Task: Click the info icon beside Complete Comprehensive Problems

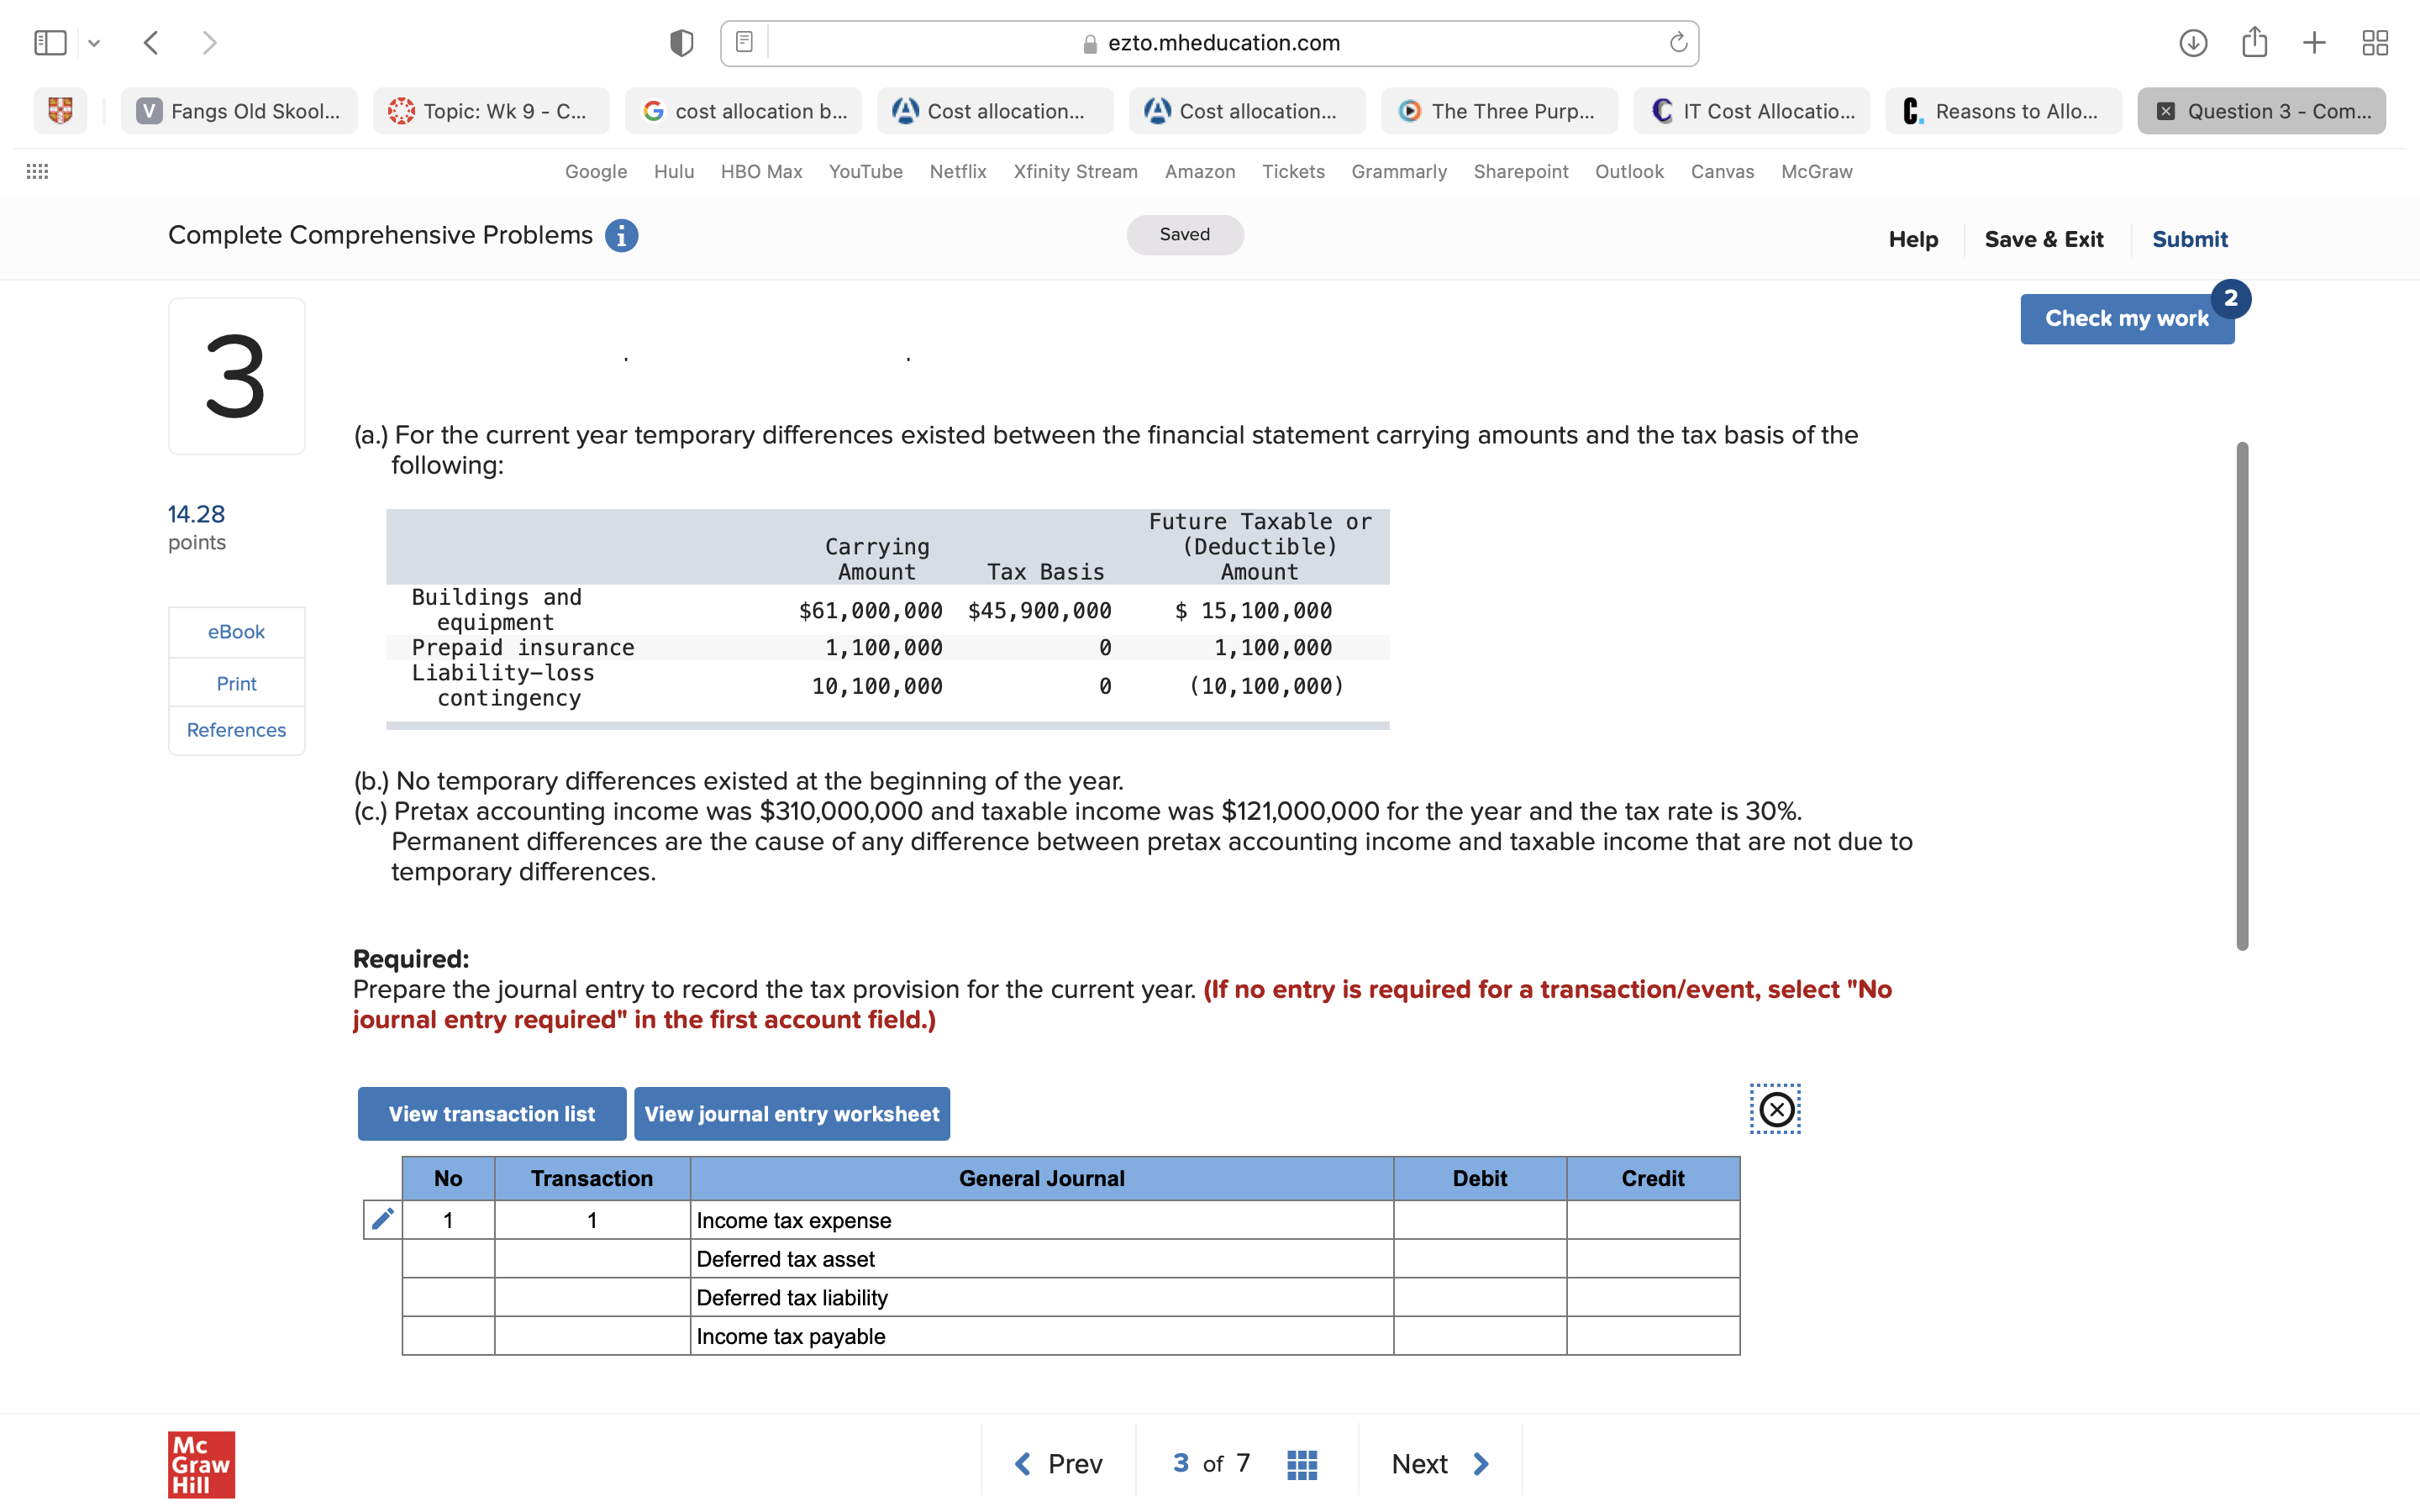Action: 621,236
